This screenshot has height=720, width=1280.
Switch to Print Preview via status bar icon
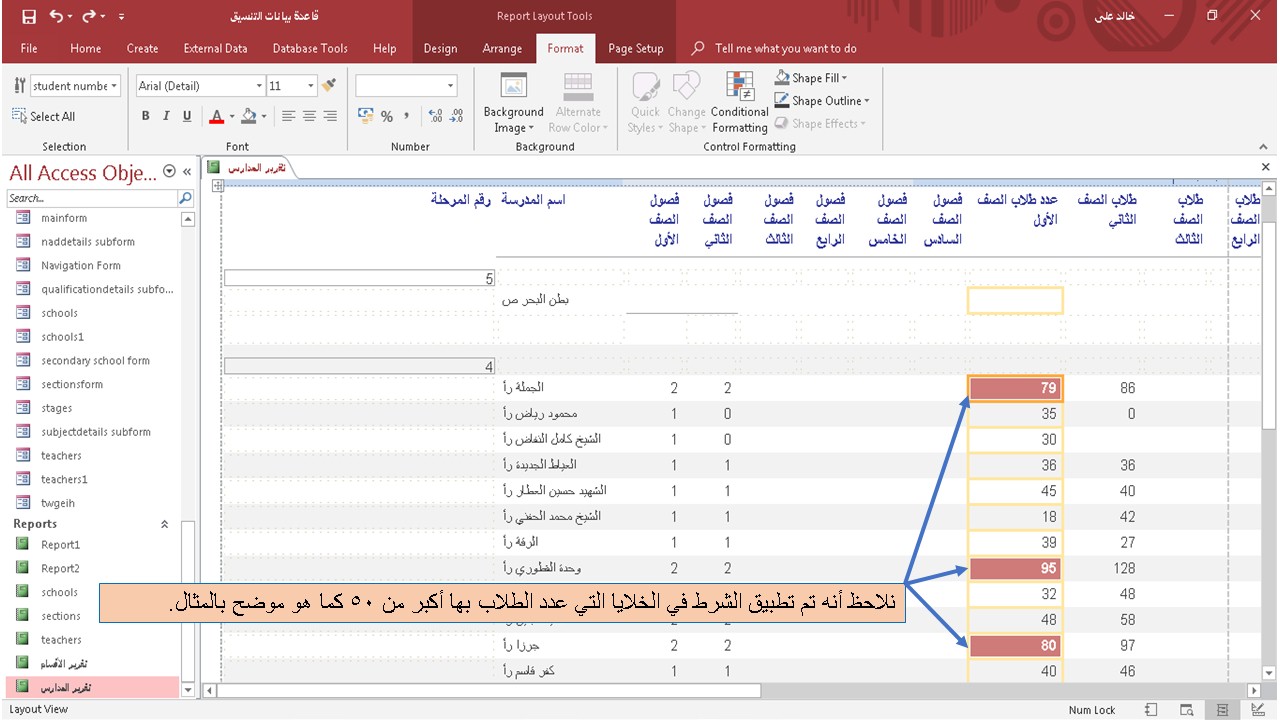click(1186, 709)
